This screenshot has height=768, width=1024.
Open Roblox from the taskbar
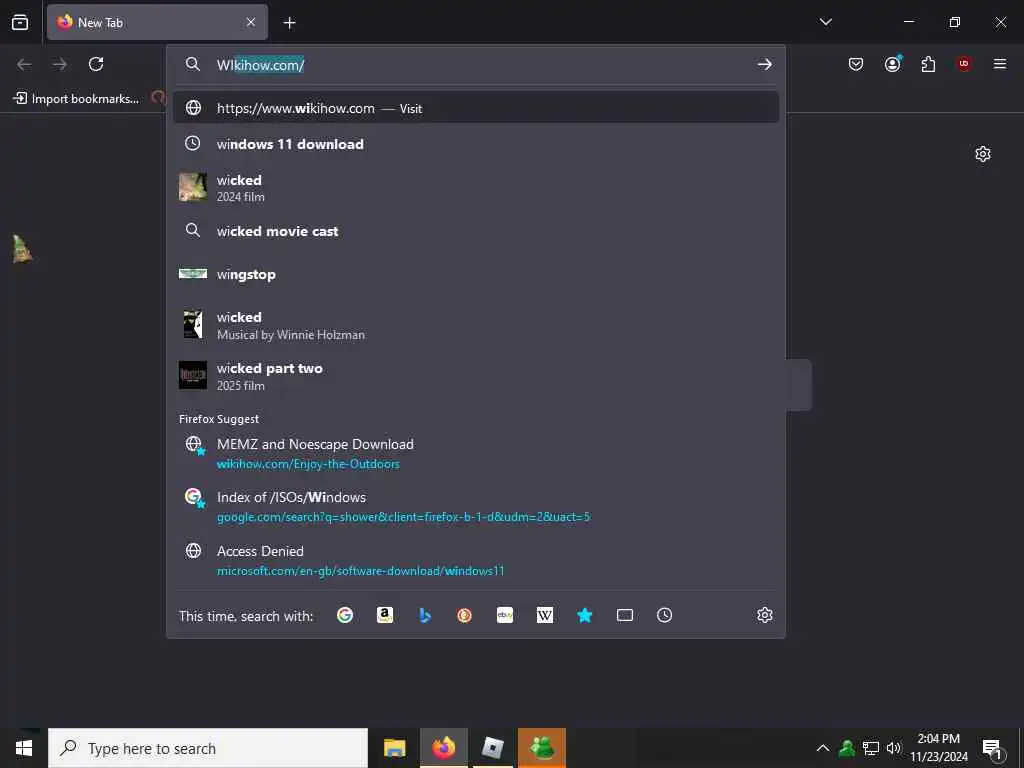(492, 748)
